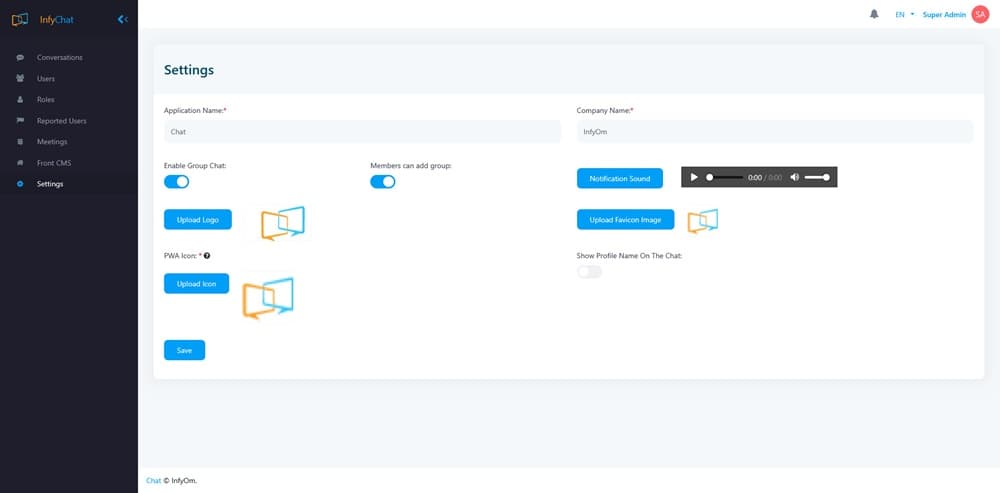Click the favicon preview image
This screenshot has height=493, width=1000.
coord(703,221)
